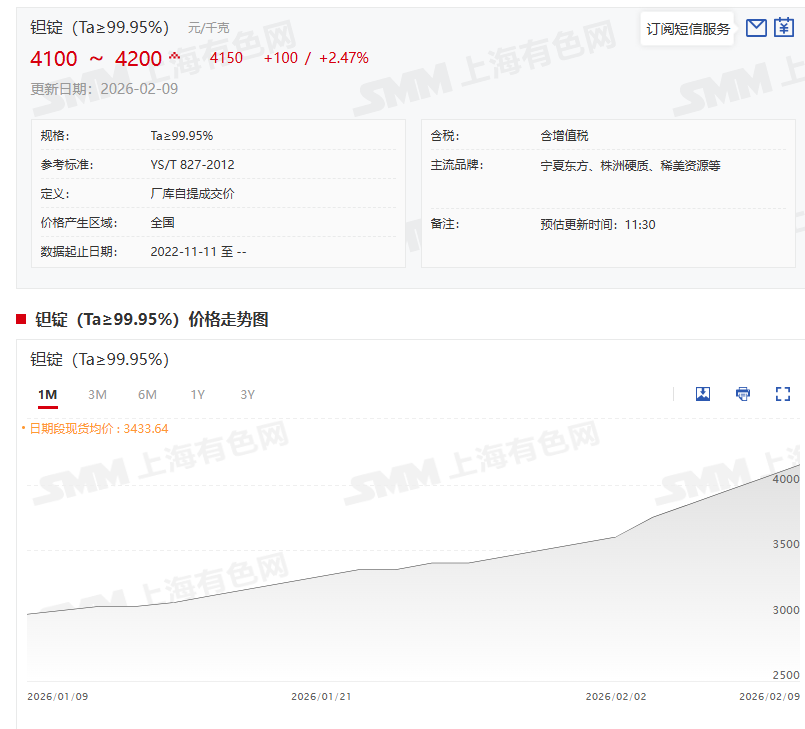Click the red square beside 价格走势图 heading

(21, 319)
